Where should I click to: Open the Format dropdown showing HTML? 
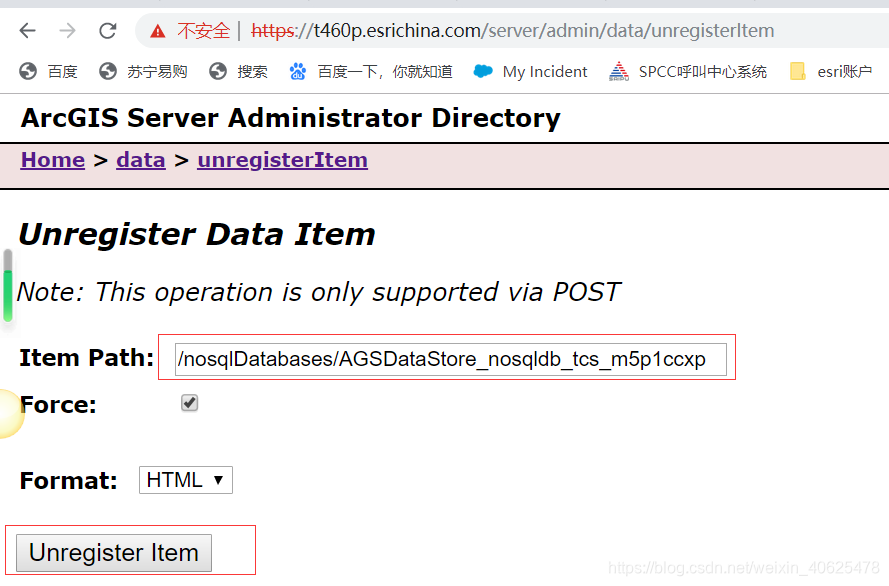coord(185,480)
